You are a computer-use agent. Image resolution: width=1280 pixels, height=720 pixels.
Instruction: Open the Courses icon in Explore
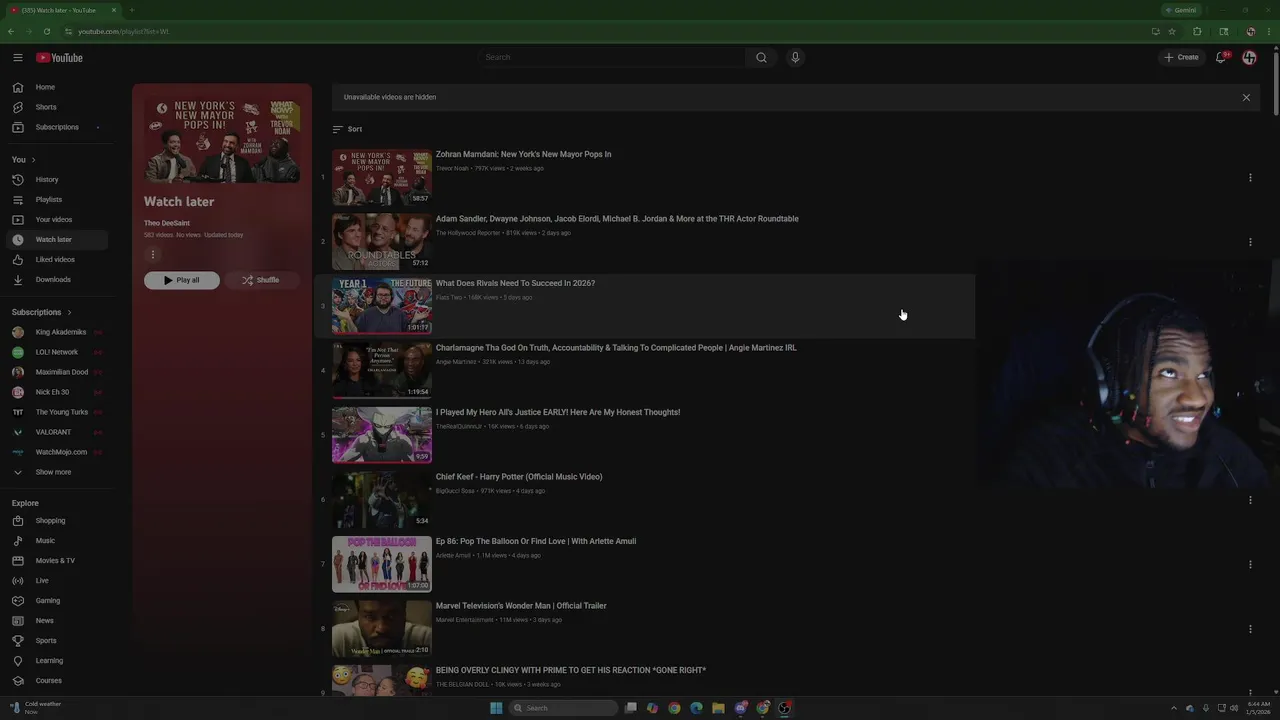[18, 681]
